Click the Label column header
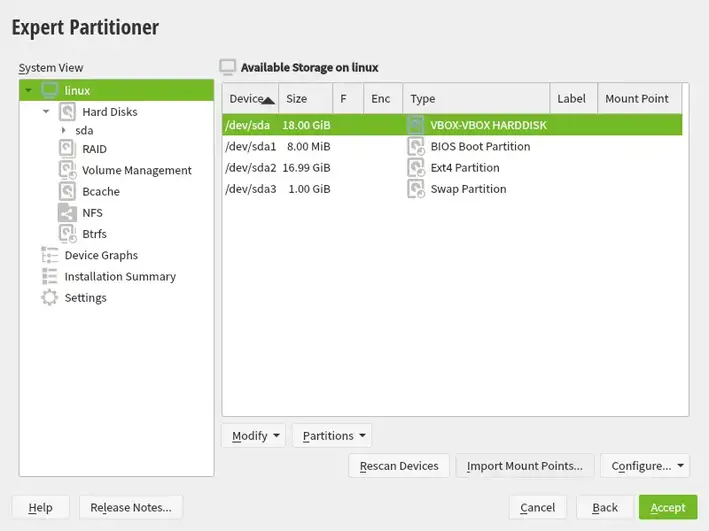 pyautogui.click(x=574, y=99)
